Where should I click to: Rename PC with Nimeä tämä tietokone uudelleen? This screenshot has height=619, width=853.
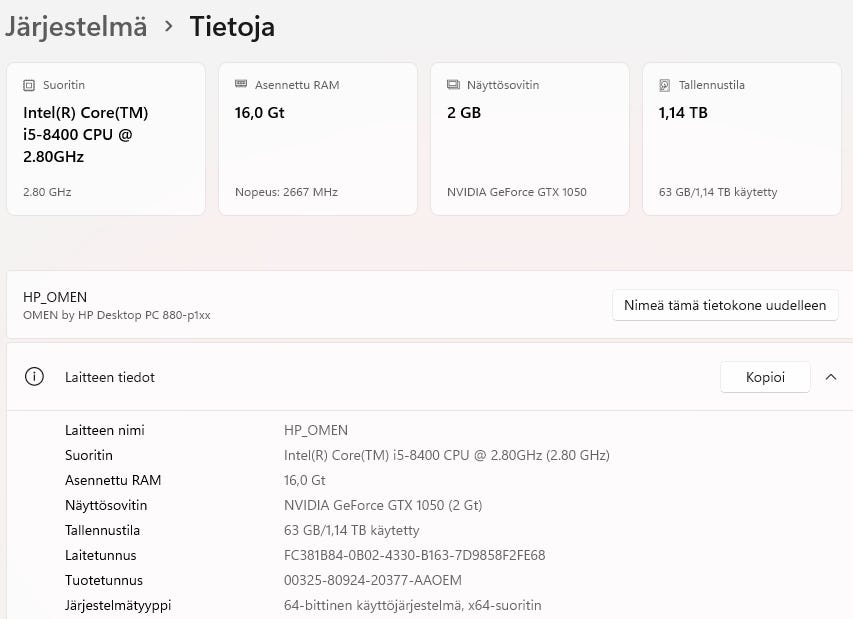pos(725,305)
